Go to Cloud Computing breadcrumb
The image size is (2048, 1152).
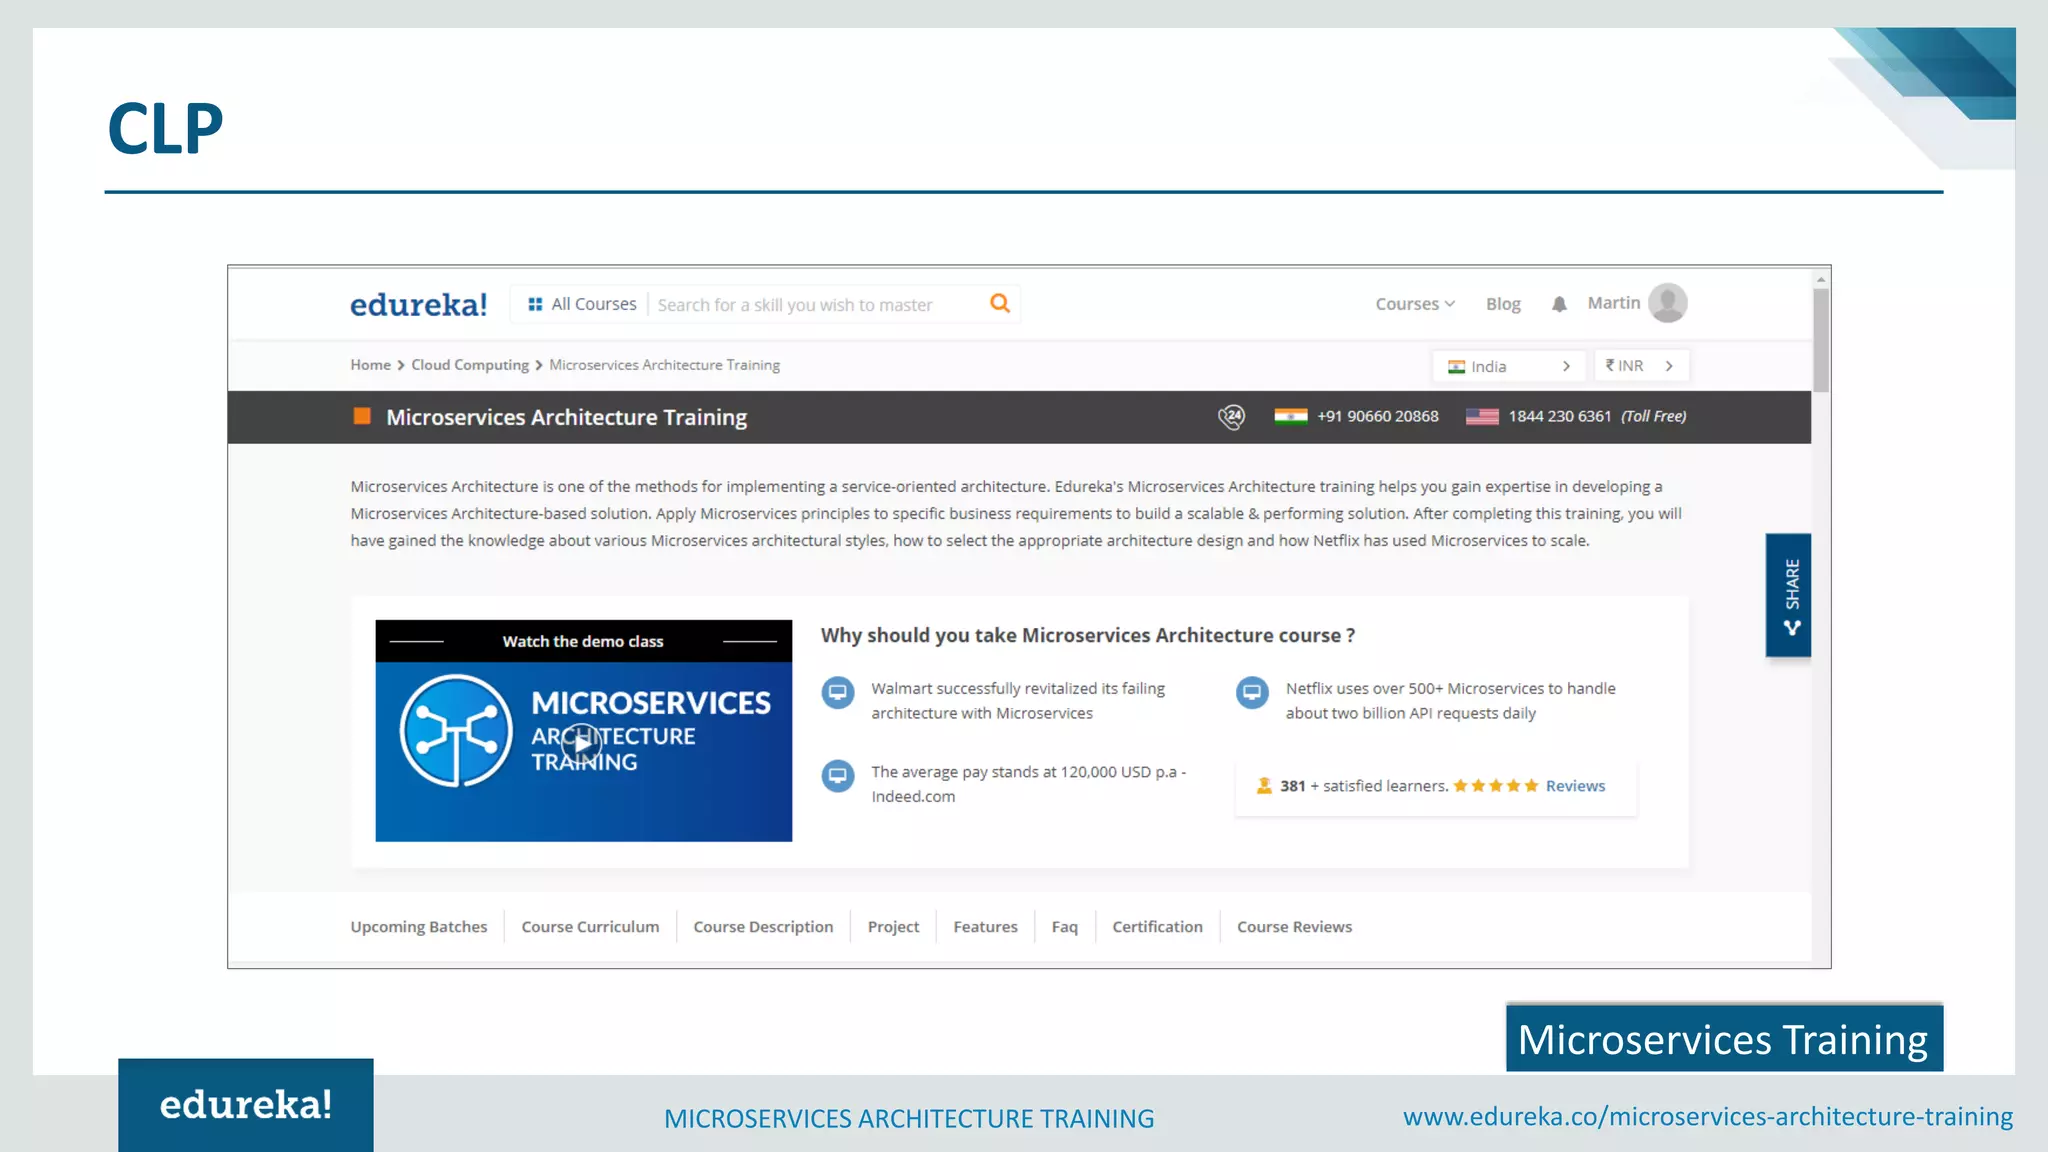click(470, 365)
